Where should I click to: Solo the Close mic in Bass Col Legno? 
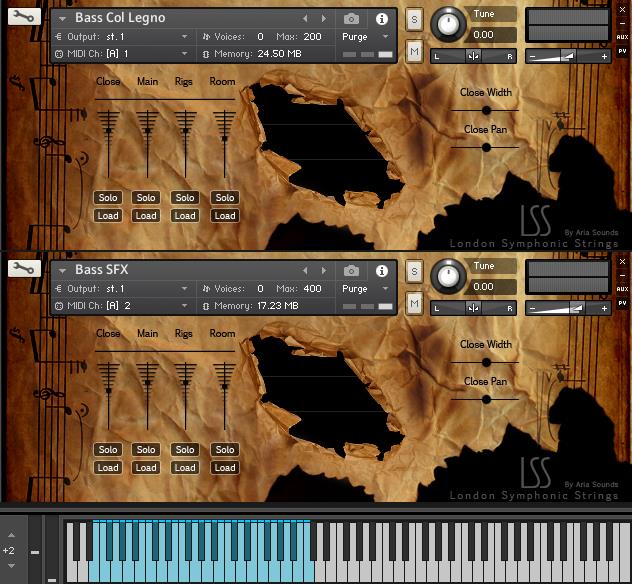click(108, 197)
